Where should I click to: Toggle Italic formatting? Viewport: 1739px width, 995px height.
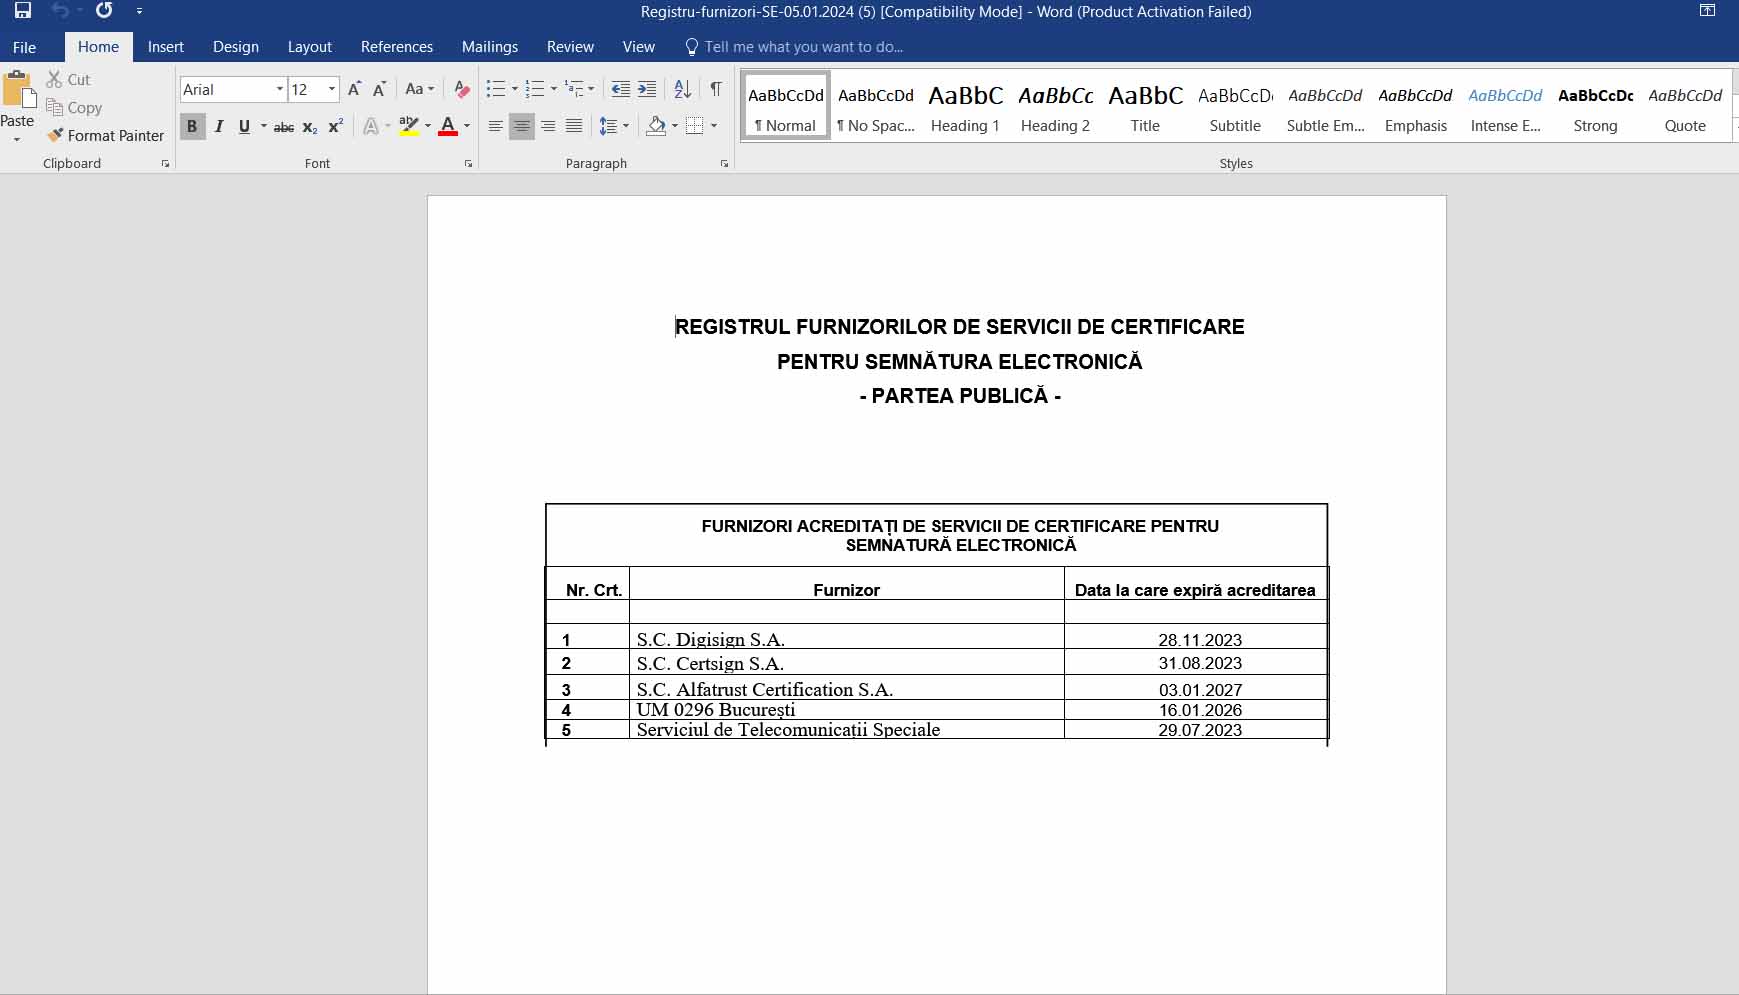tap(218, 127)
